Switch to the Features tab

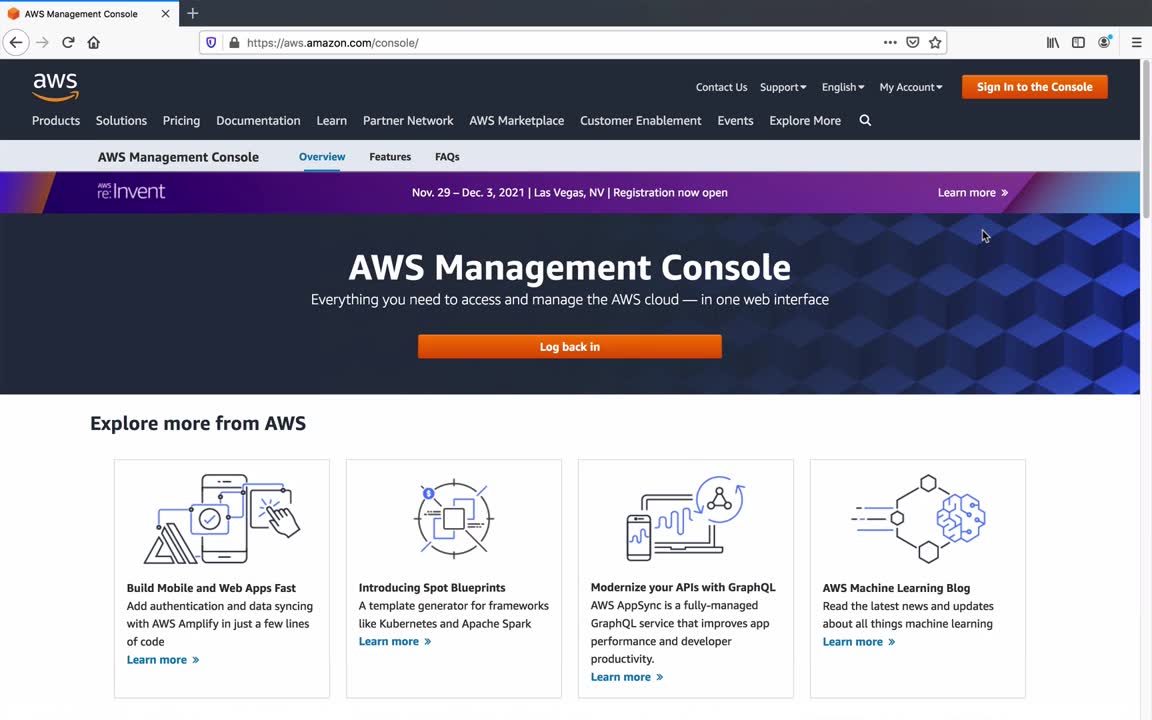point(390,157)
